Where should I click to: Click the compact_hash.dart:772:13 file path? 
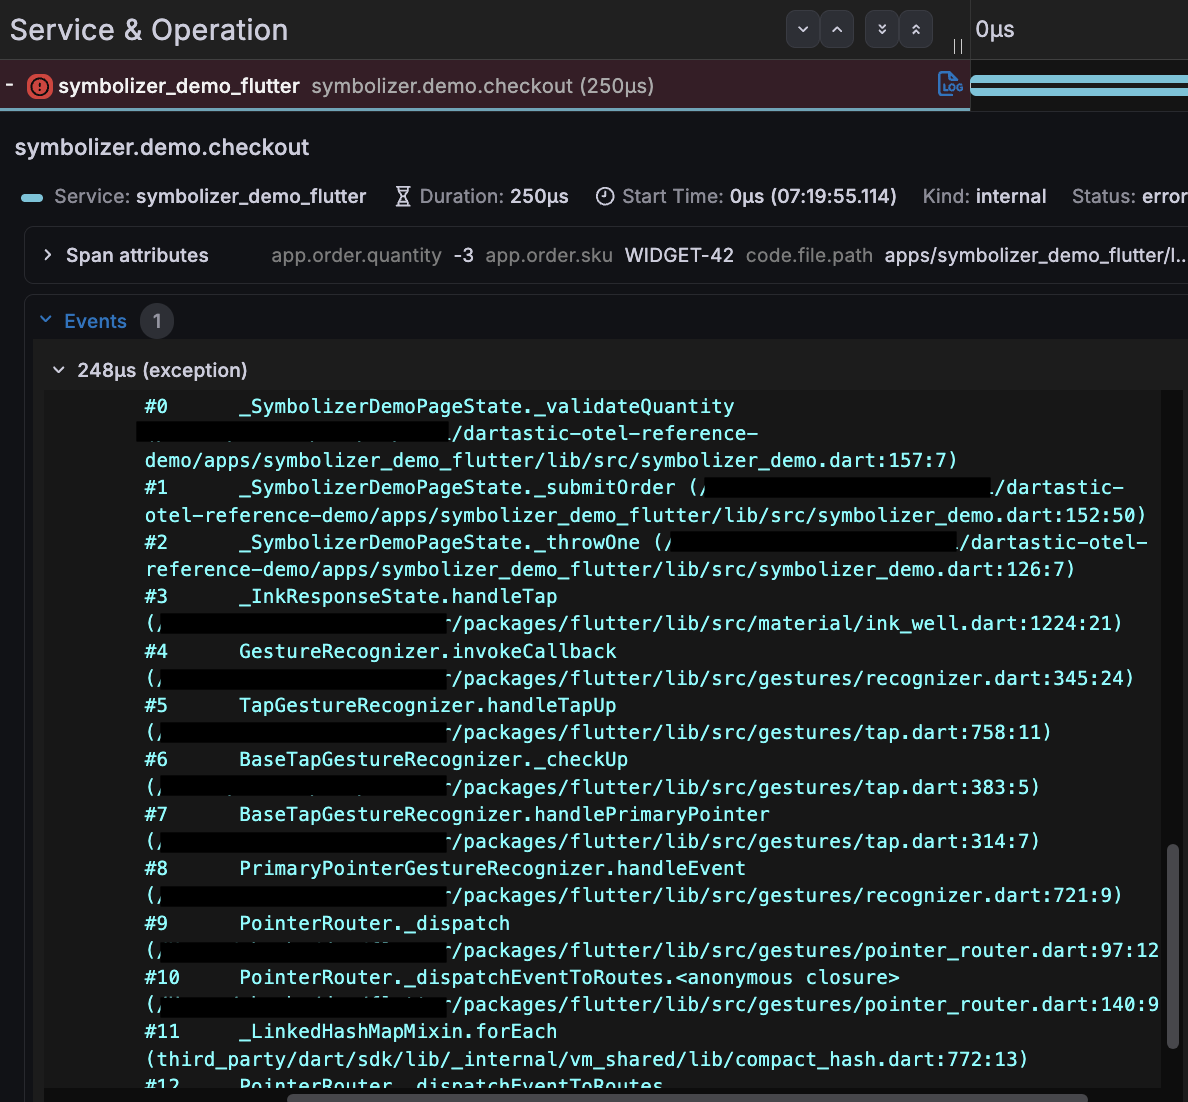(x=587, y=1059)
